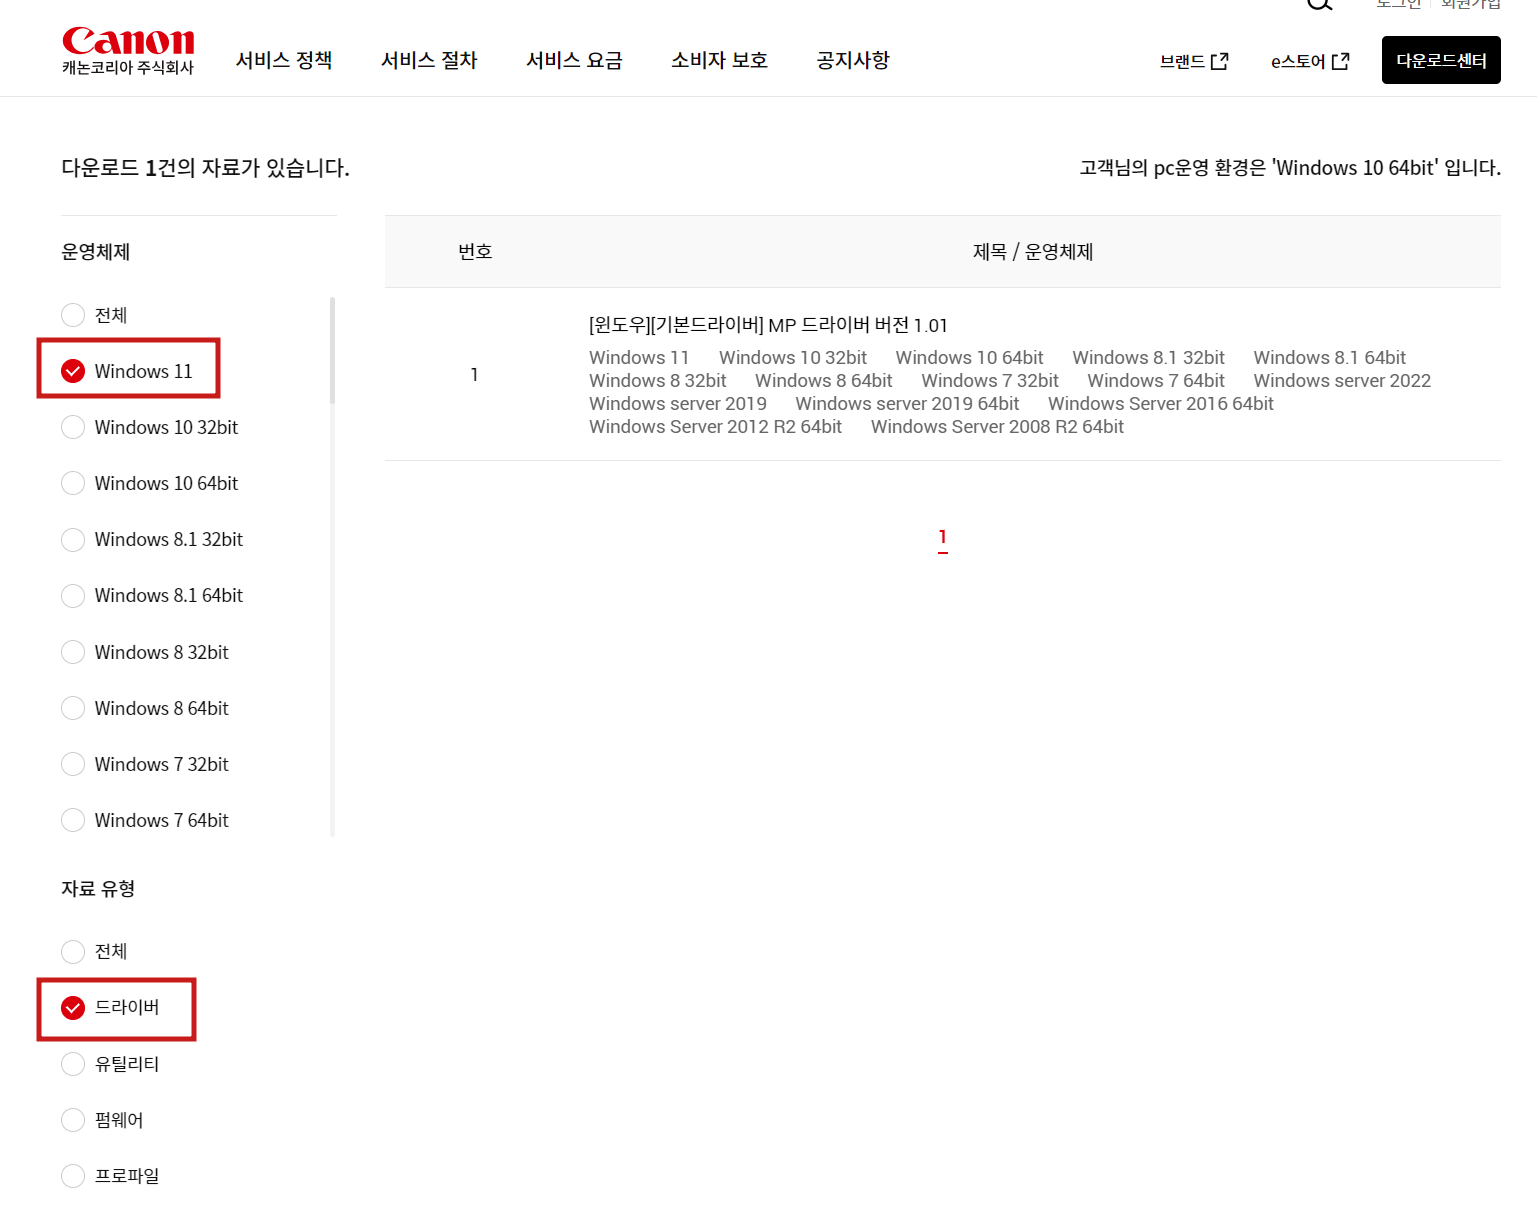The width and height of the screenshot is (1537, 1228).
Task: Select 전체 under 운영체제
Action: (73, 314)
